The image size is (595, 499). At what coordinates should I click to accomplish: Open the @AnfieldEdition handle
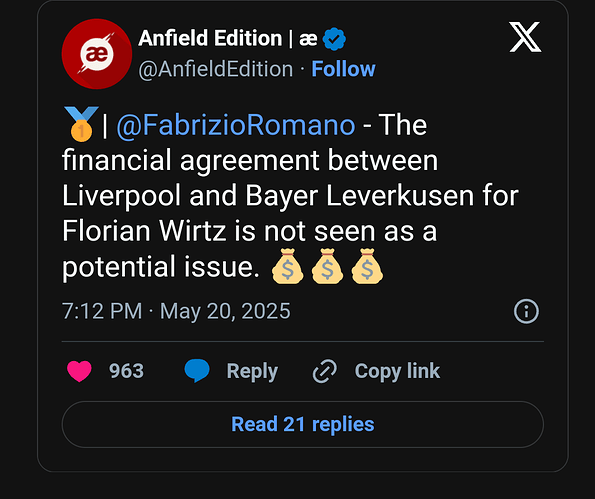(216, 69)
